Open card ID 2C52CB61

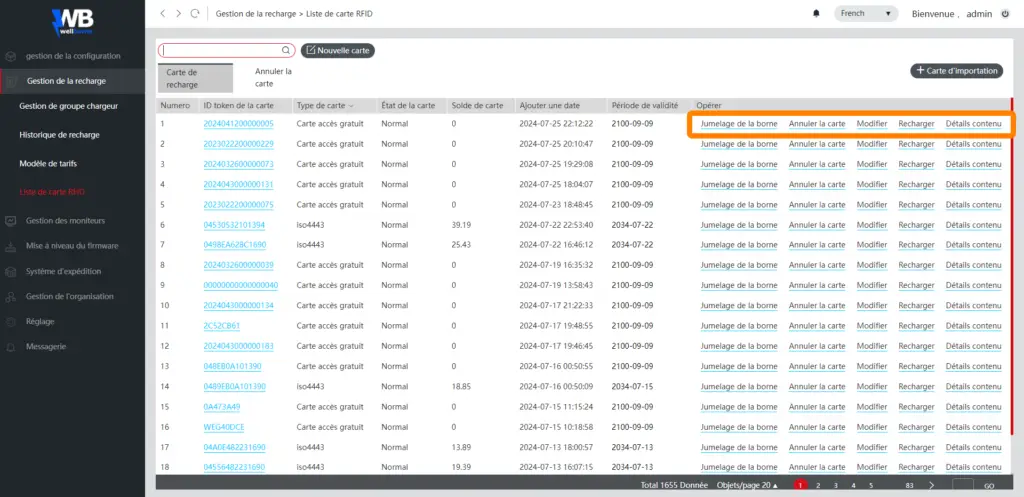pyautogui.click(x=221, y=326)
